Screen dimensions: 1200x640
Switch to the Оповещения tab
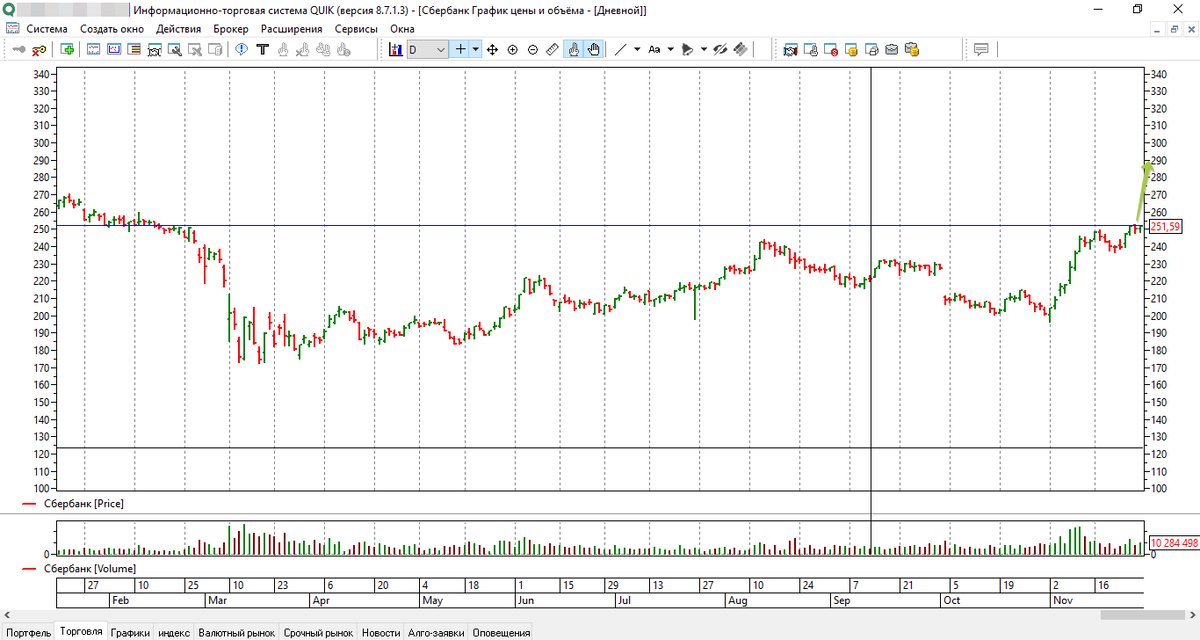pyautogui.click(x=501, y=632)
